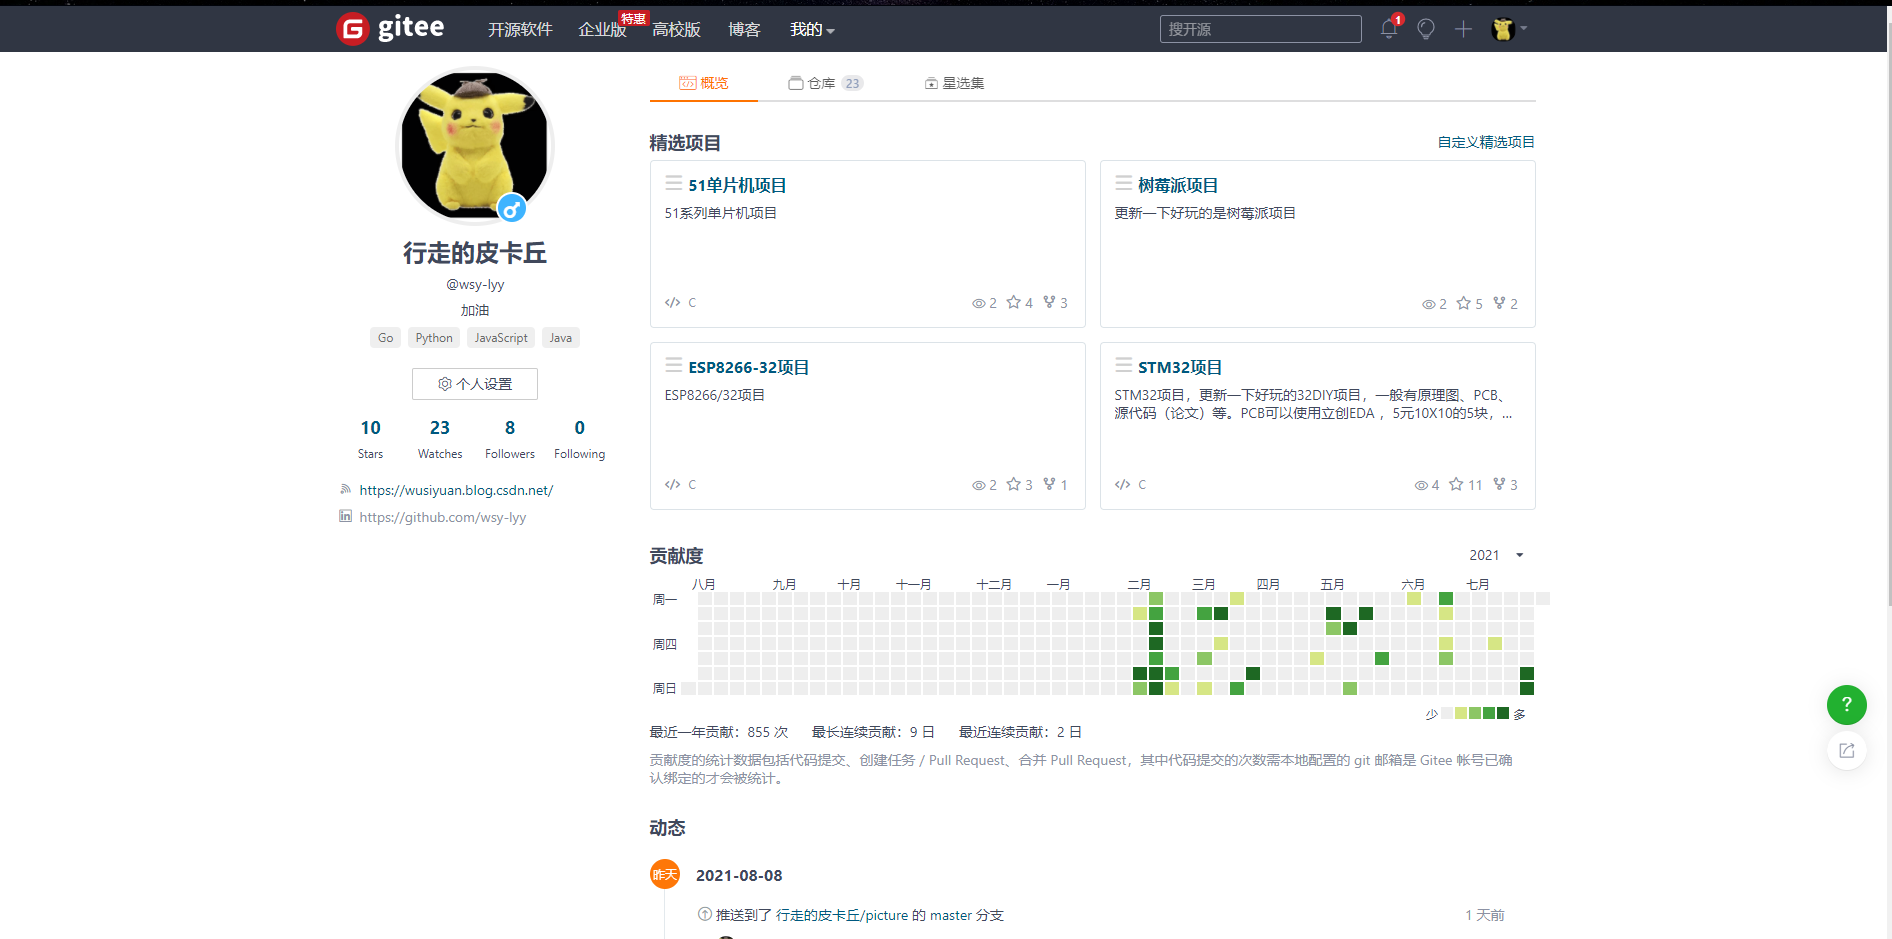This screenshot has height=939, width=1892.
Task: Click the Gitee logo icon
Action: (x=351, y=28)
